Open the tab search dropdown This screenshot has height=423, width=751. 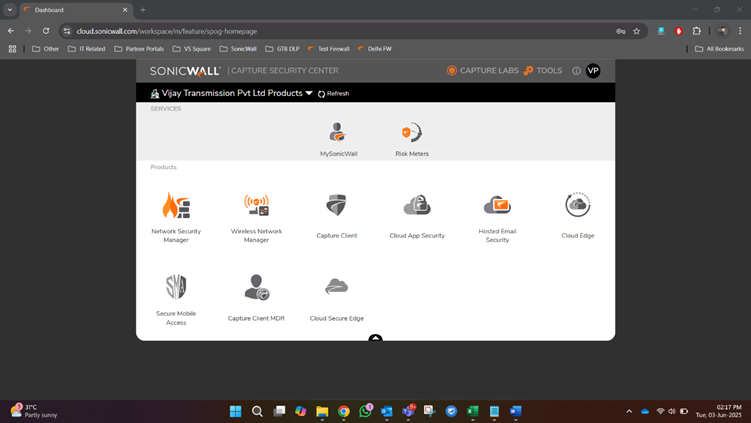[10, 10]
